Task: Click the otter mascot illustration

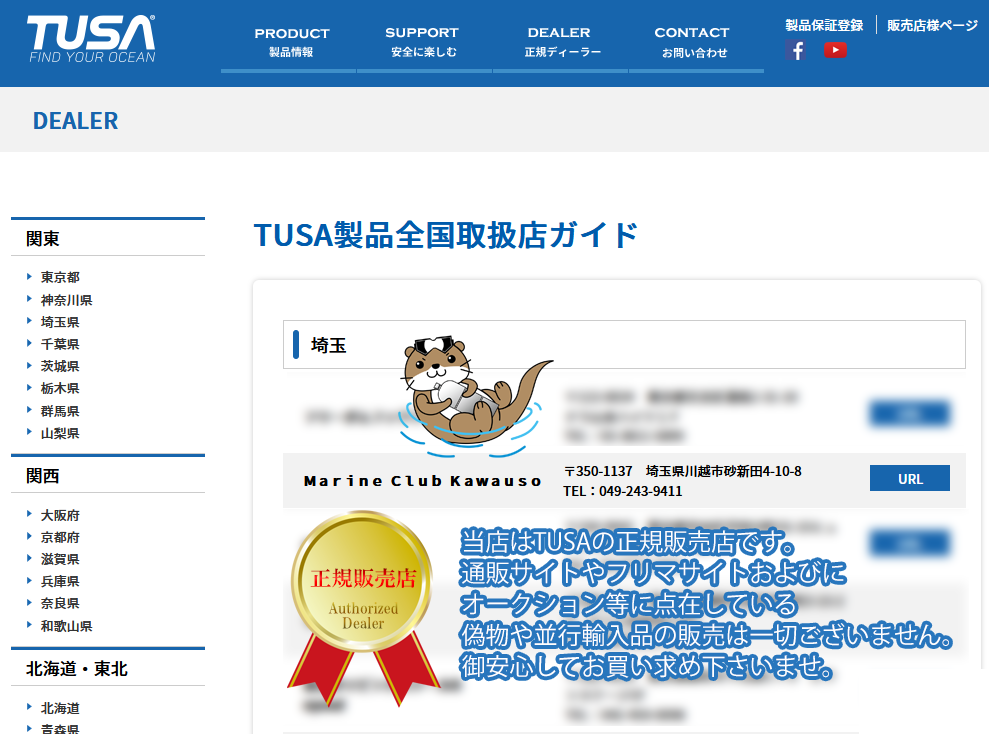Action: point(474,395)
